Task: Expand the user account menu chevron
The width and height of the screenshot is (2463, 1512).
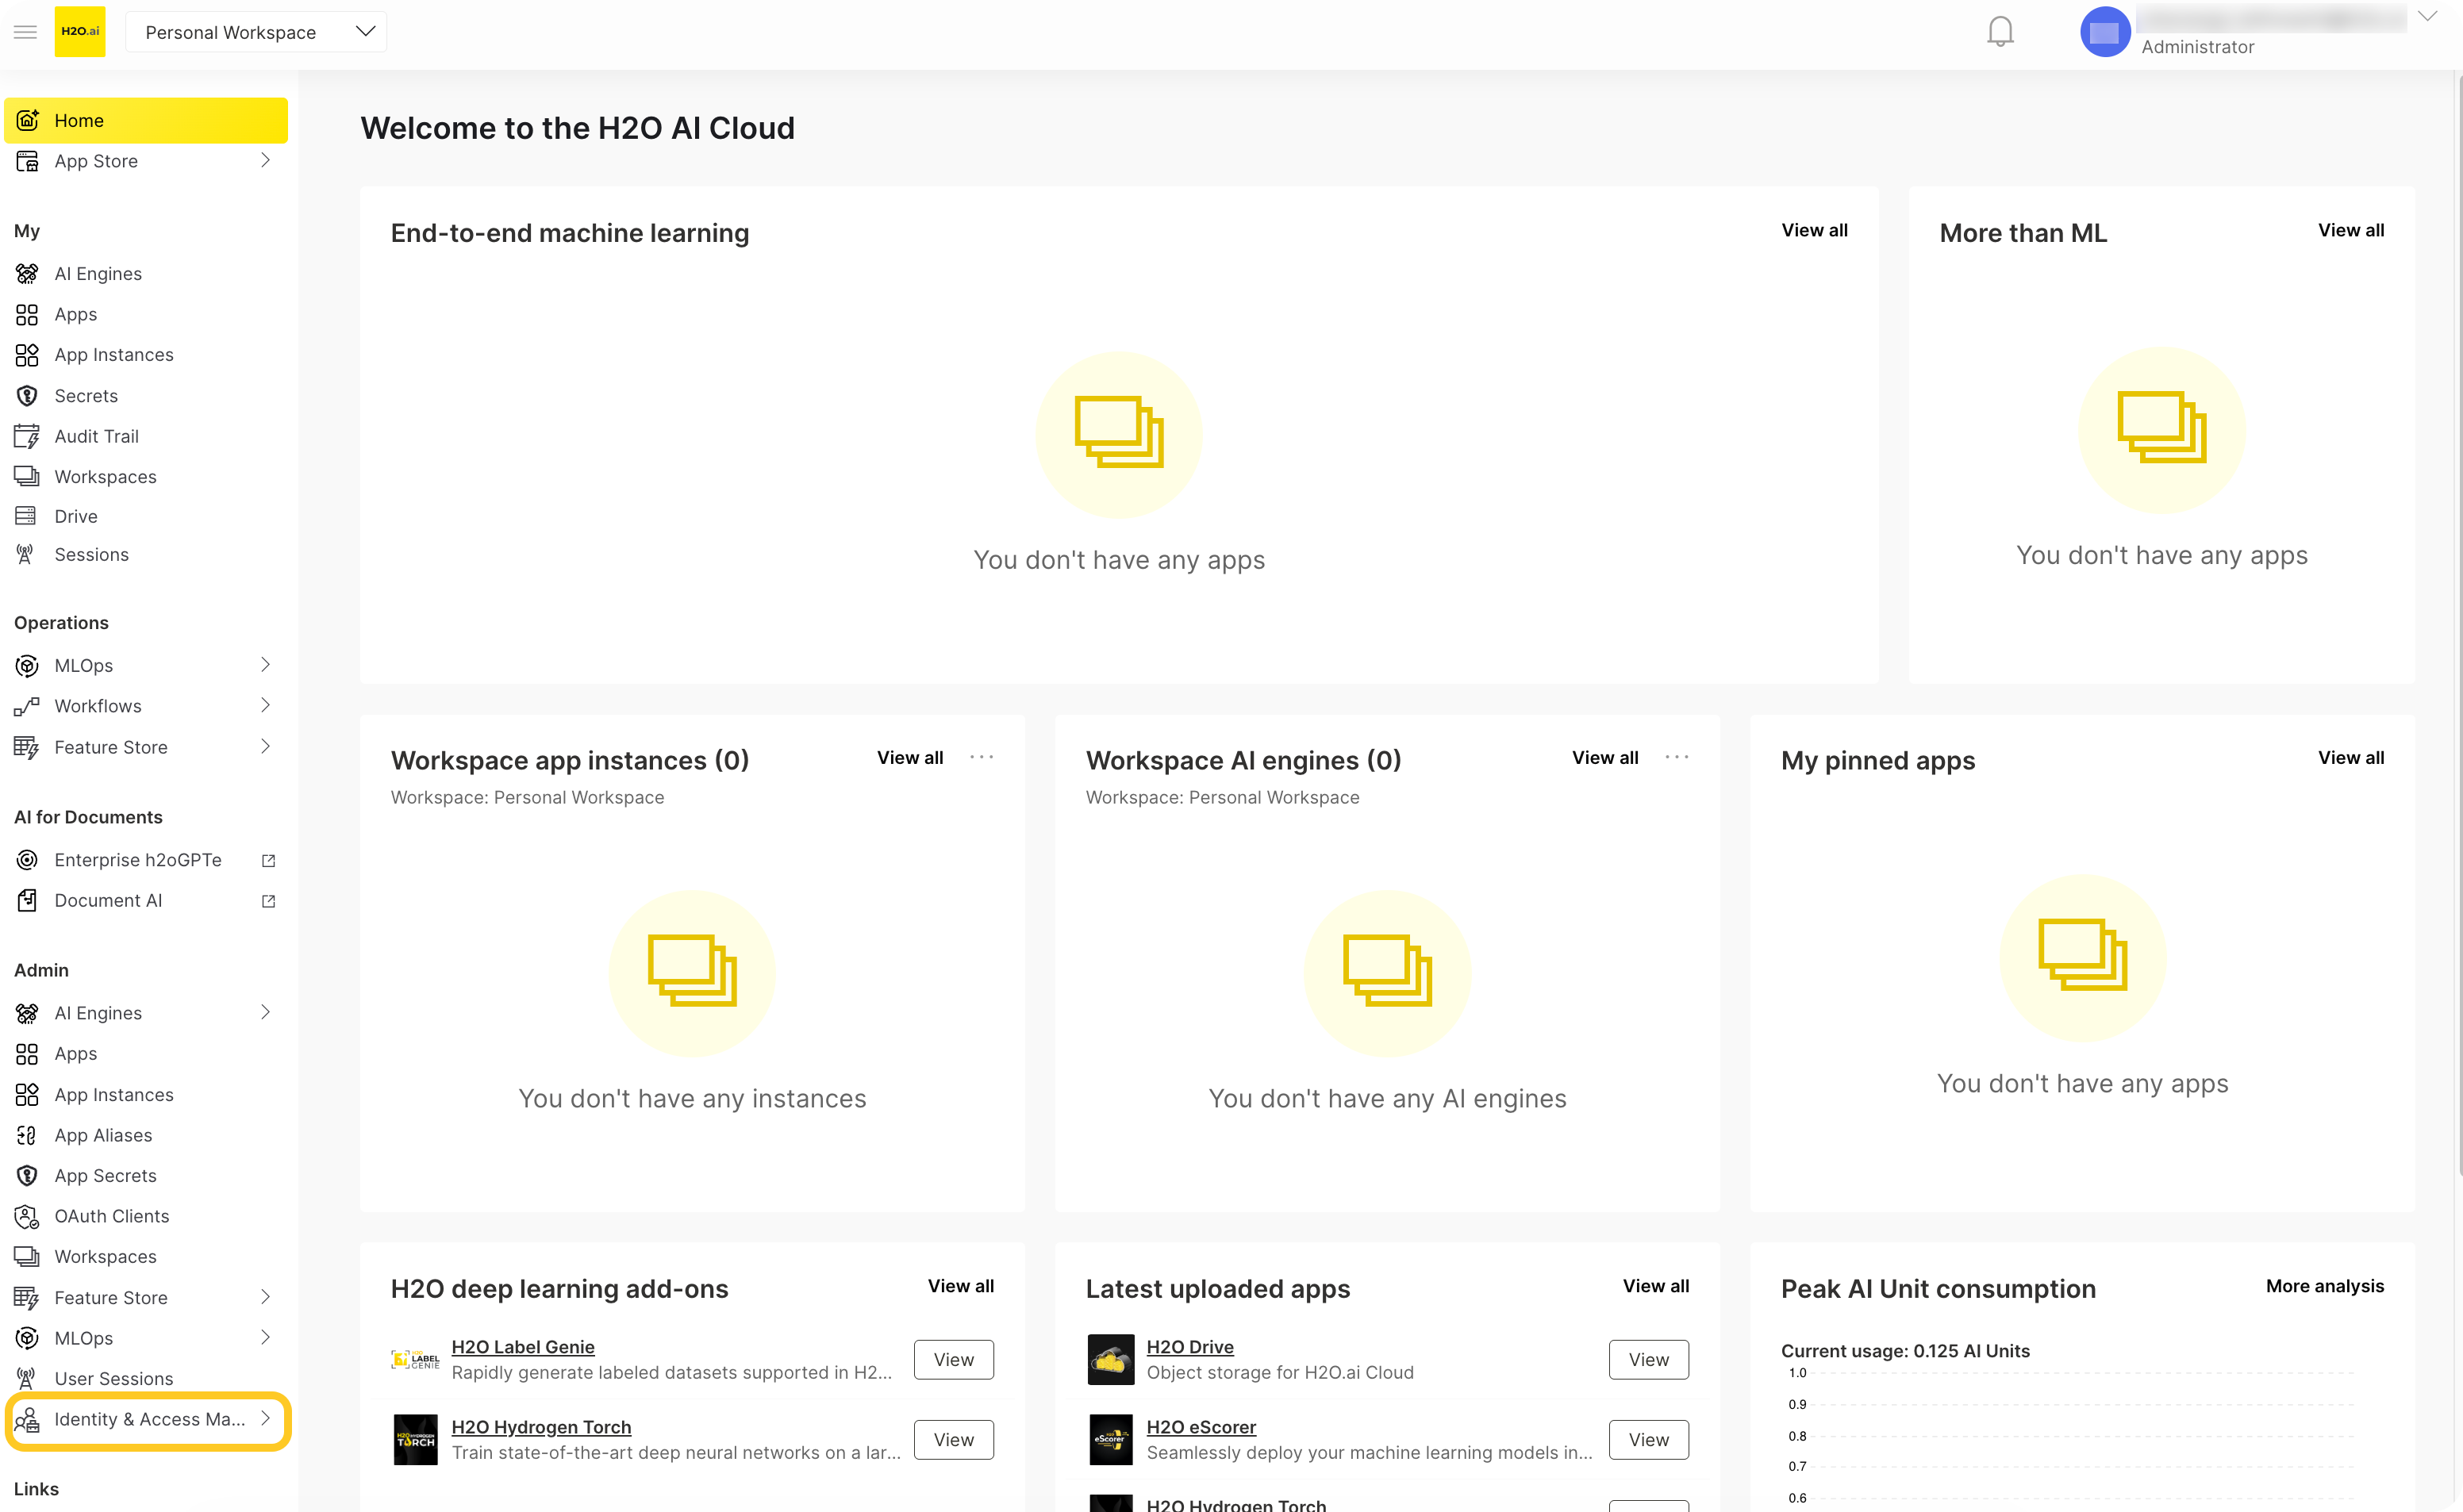Action: point(2428,16)
